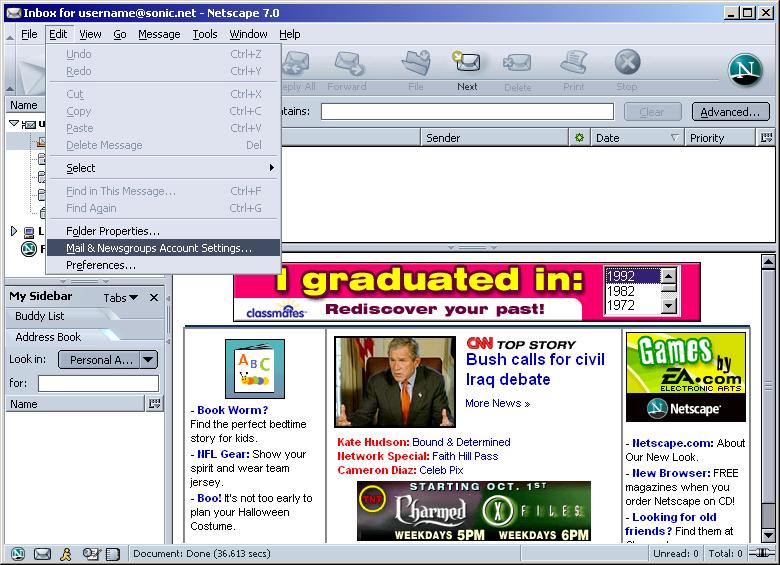
Task: Collapse the mail account tree twisty
Action: click(x=14, y=123)
